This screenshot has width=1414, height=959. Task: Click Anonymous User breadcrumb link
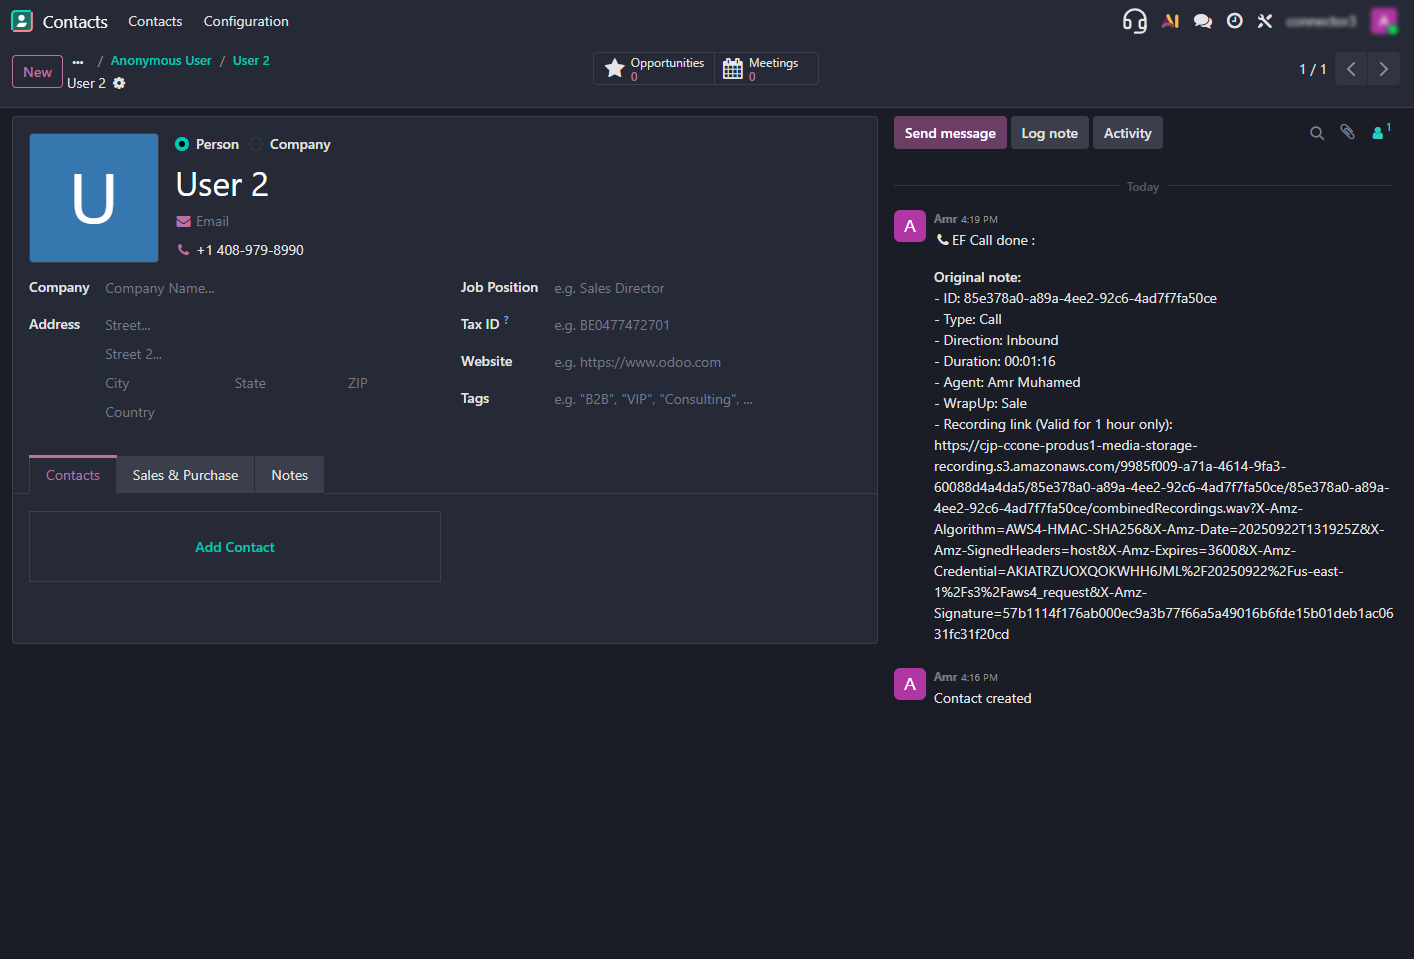tap(161, 61)
